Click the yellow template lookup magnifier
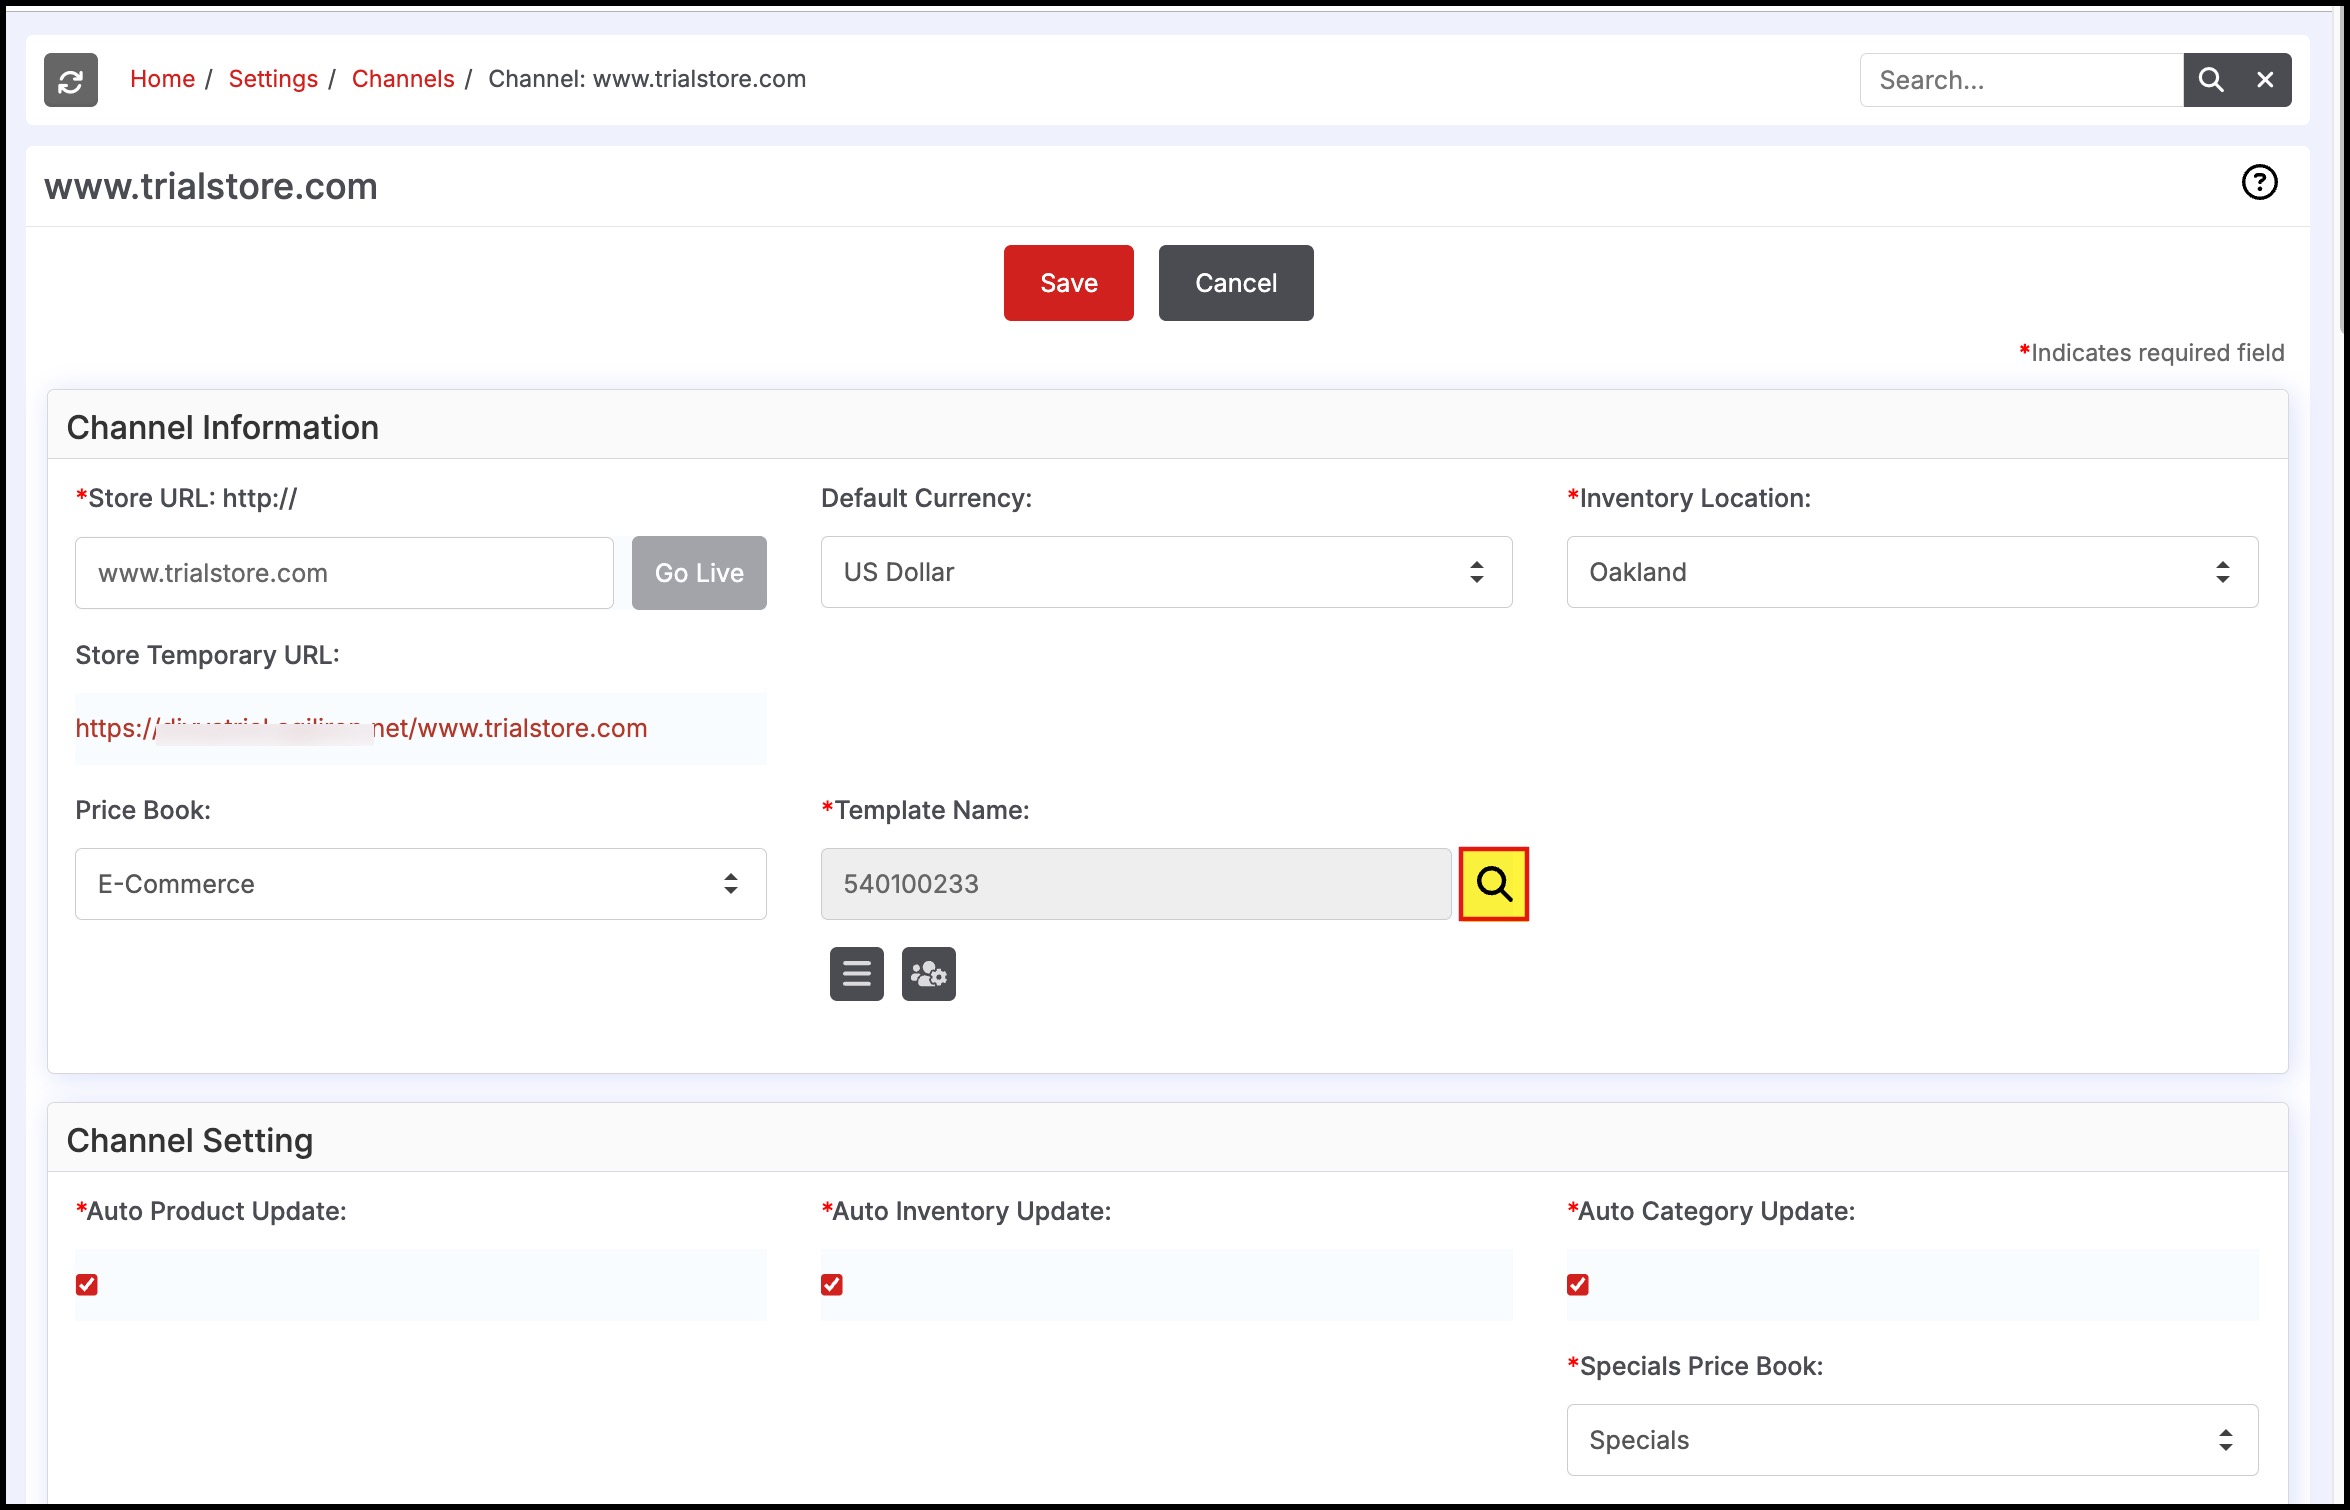The width and height of the screenshot is (2350, 1510). (1493, 884)
